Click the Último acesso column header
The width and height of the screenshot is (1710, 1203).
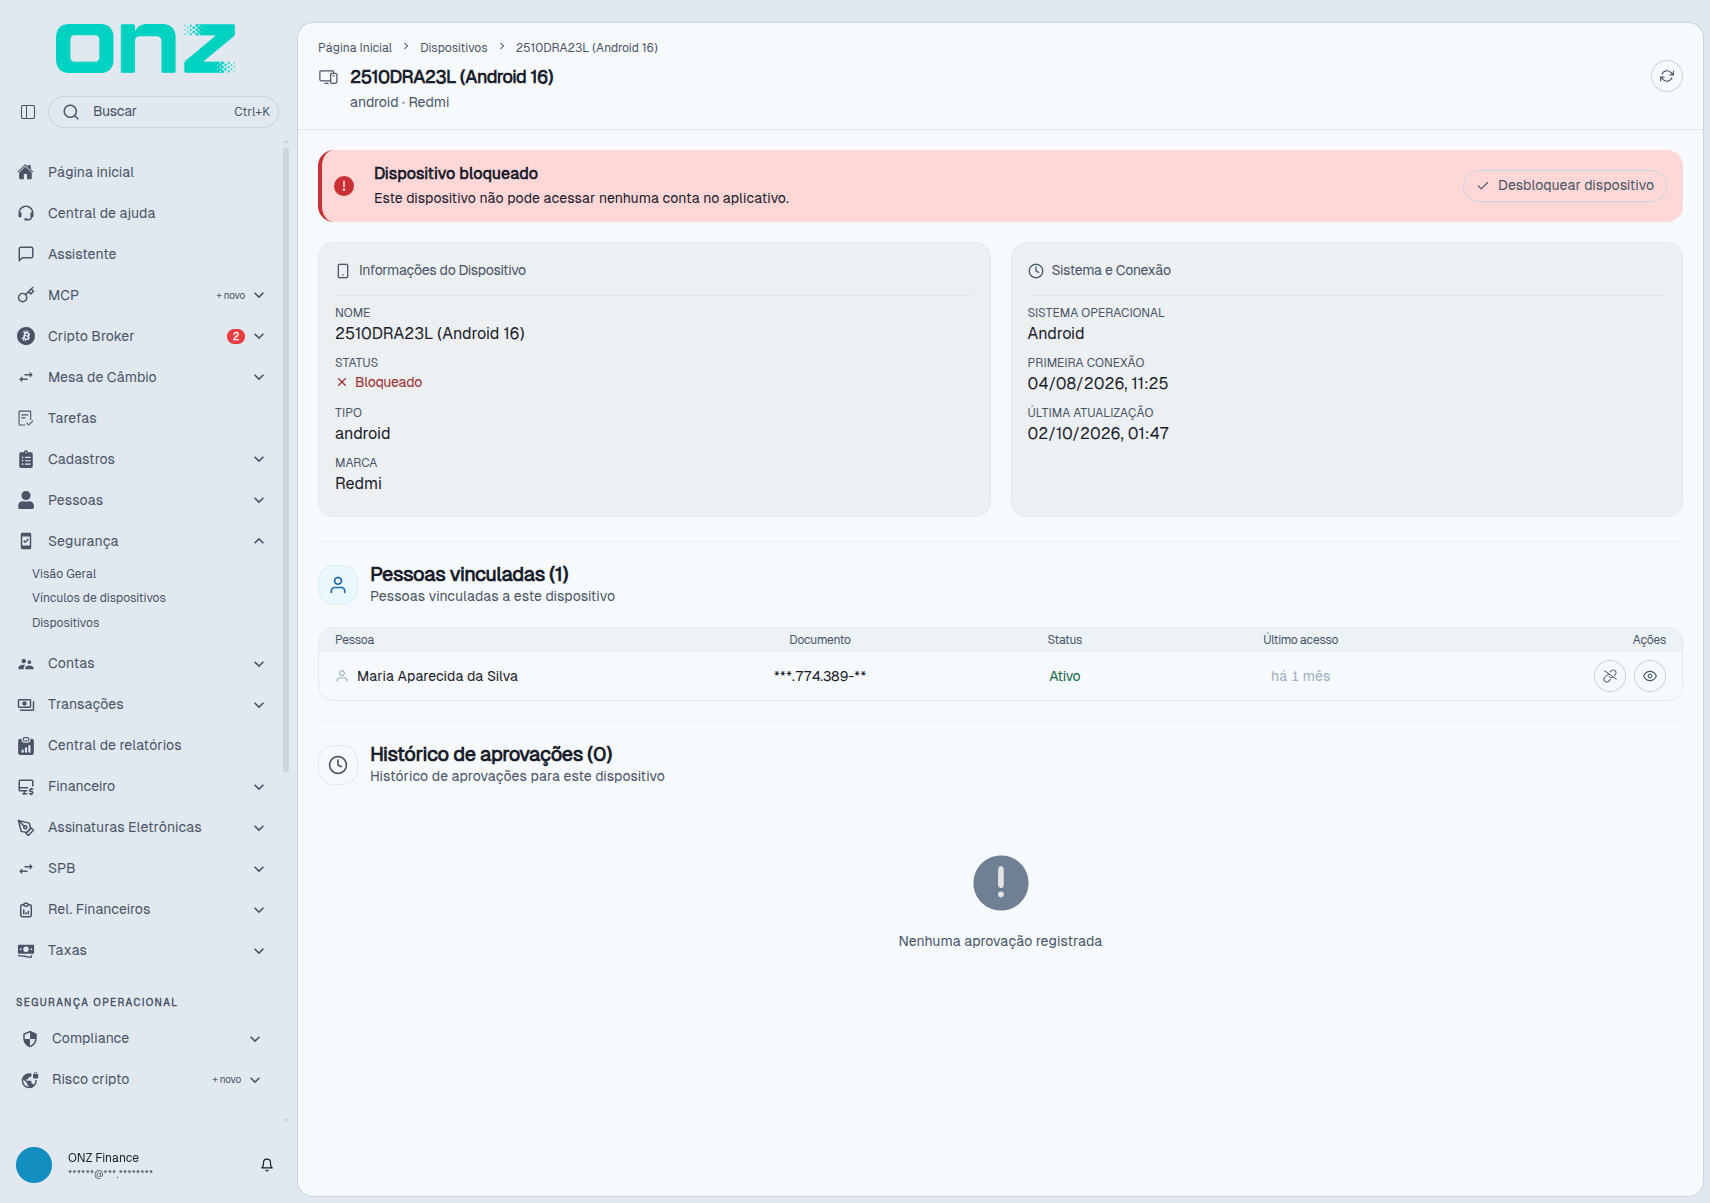pos(1300,640)
